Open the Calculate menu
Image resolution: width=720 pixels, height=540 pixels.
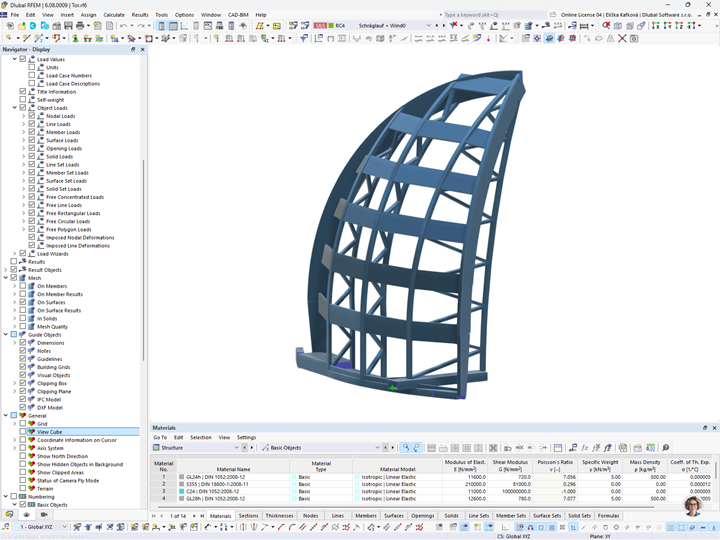coord(114,15)
